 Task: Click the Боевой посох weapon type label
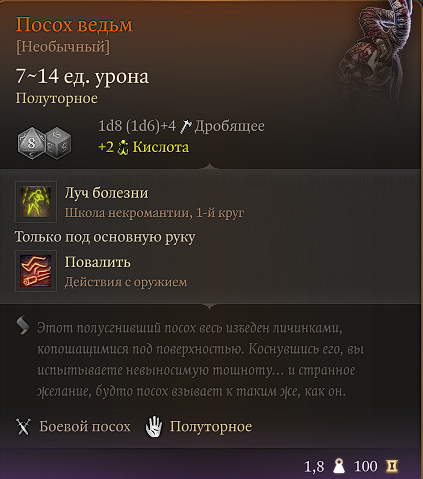[85, 427]
